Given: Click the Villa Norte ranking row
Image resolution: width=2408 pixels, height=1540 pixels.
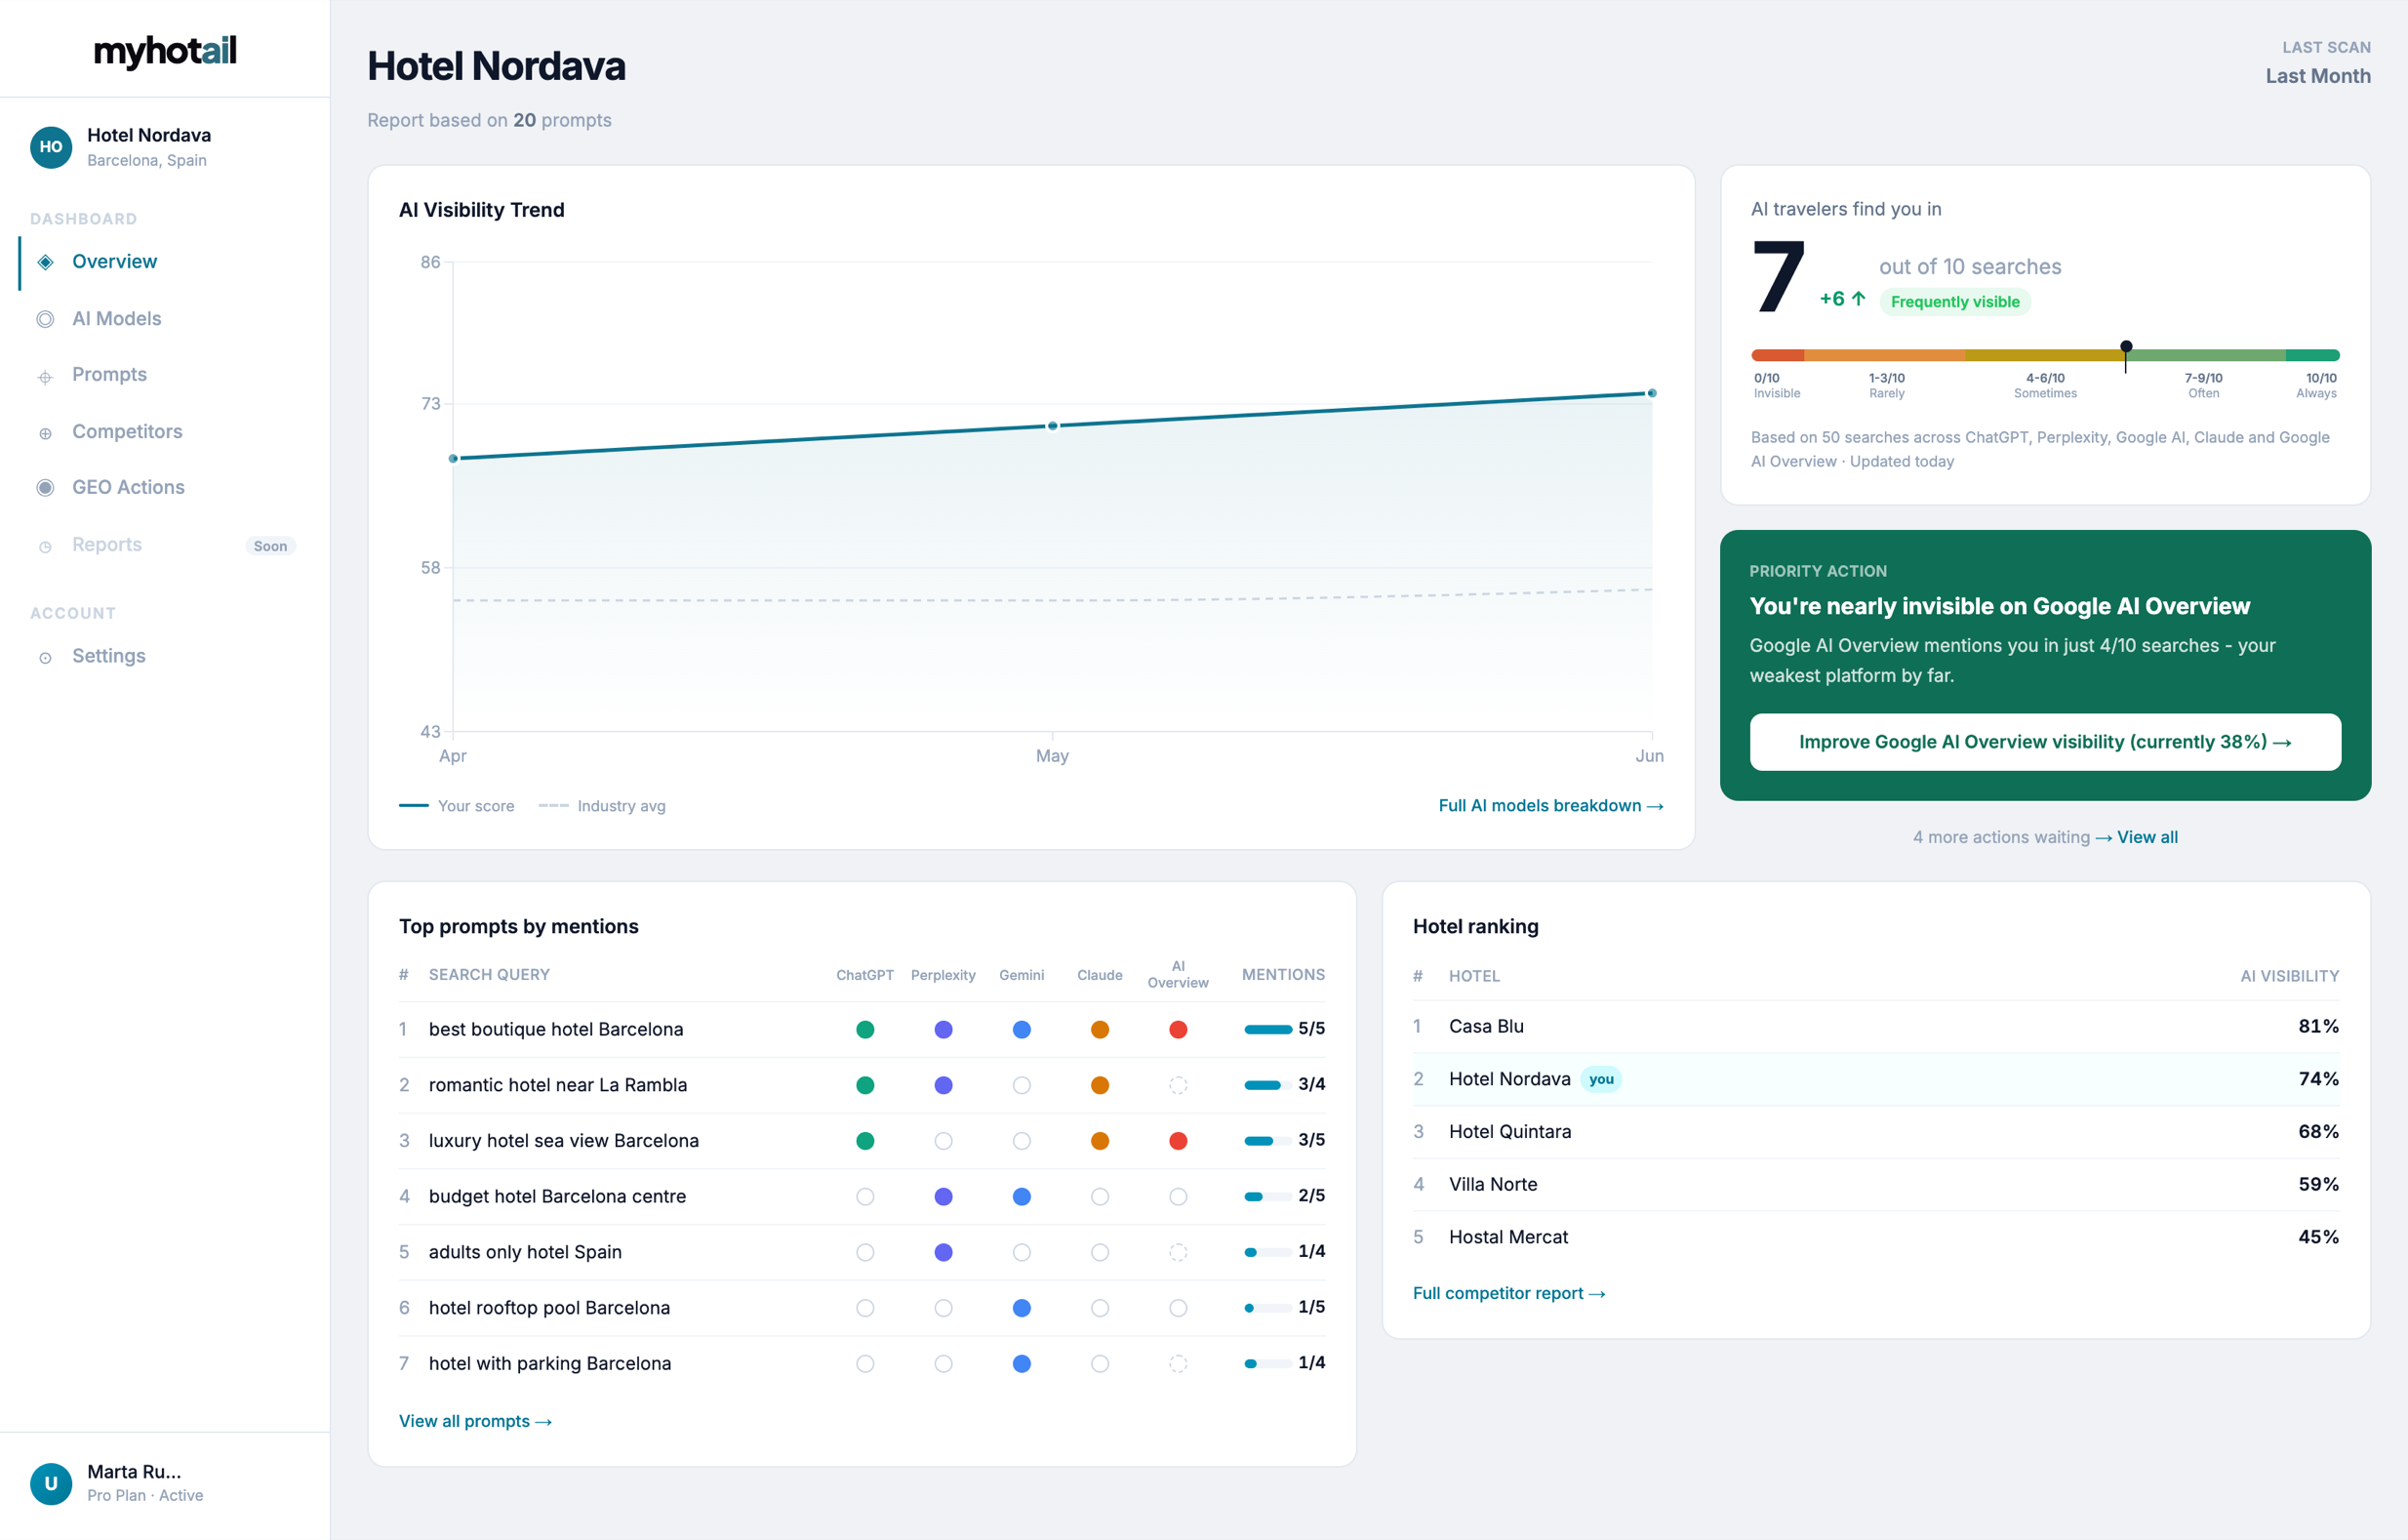Looking at the screenshot, I should click(1876, 1184).
